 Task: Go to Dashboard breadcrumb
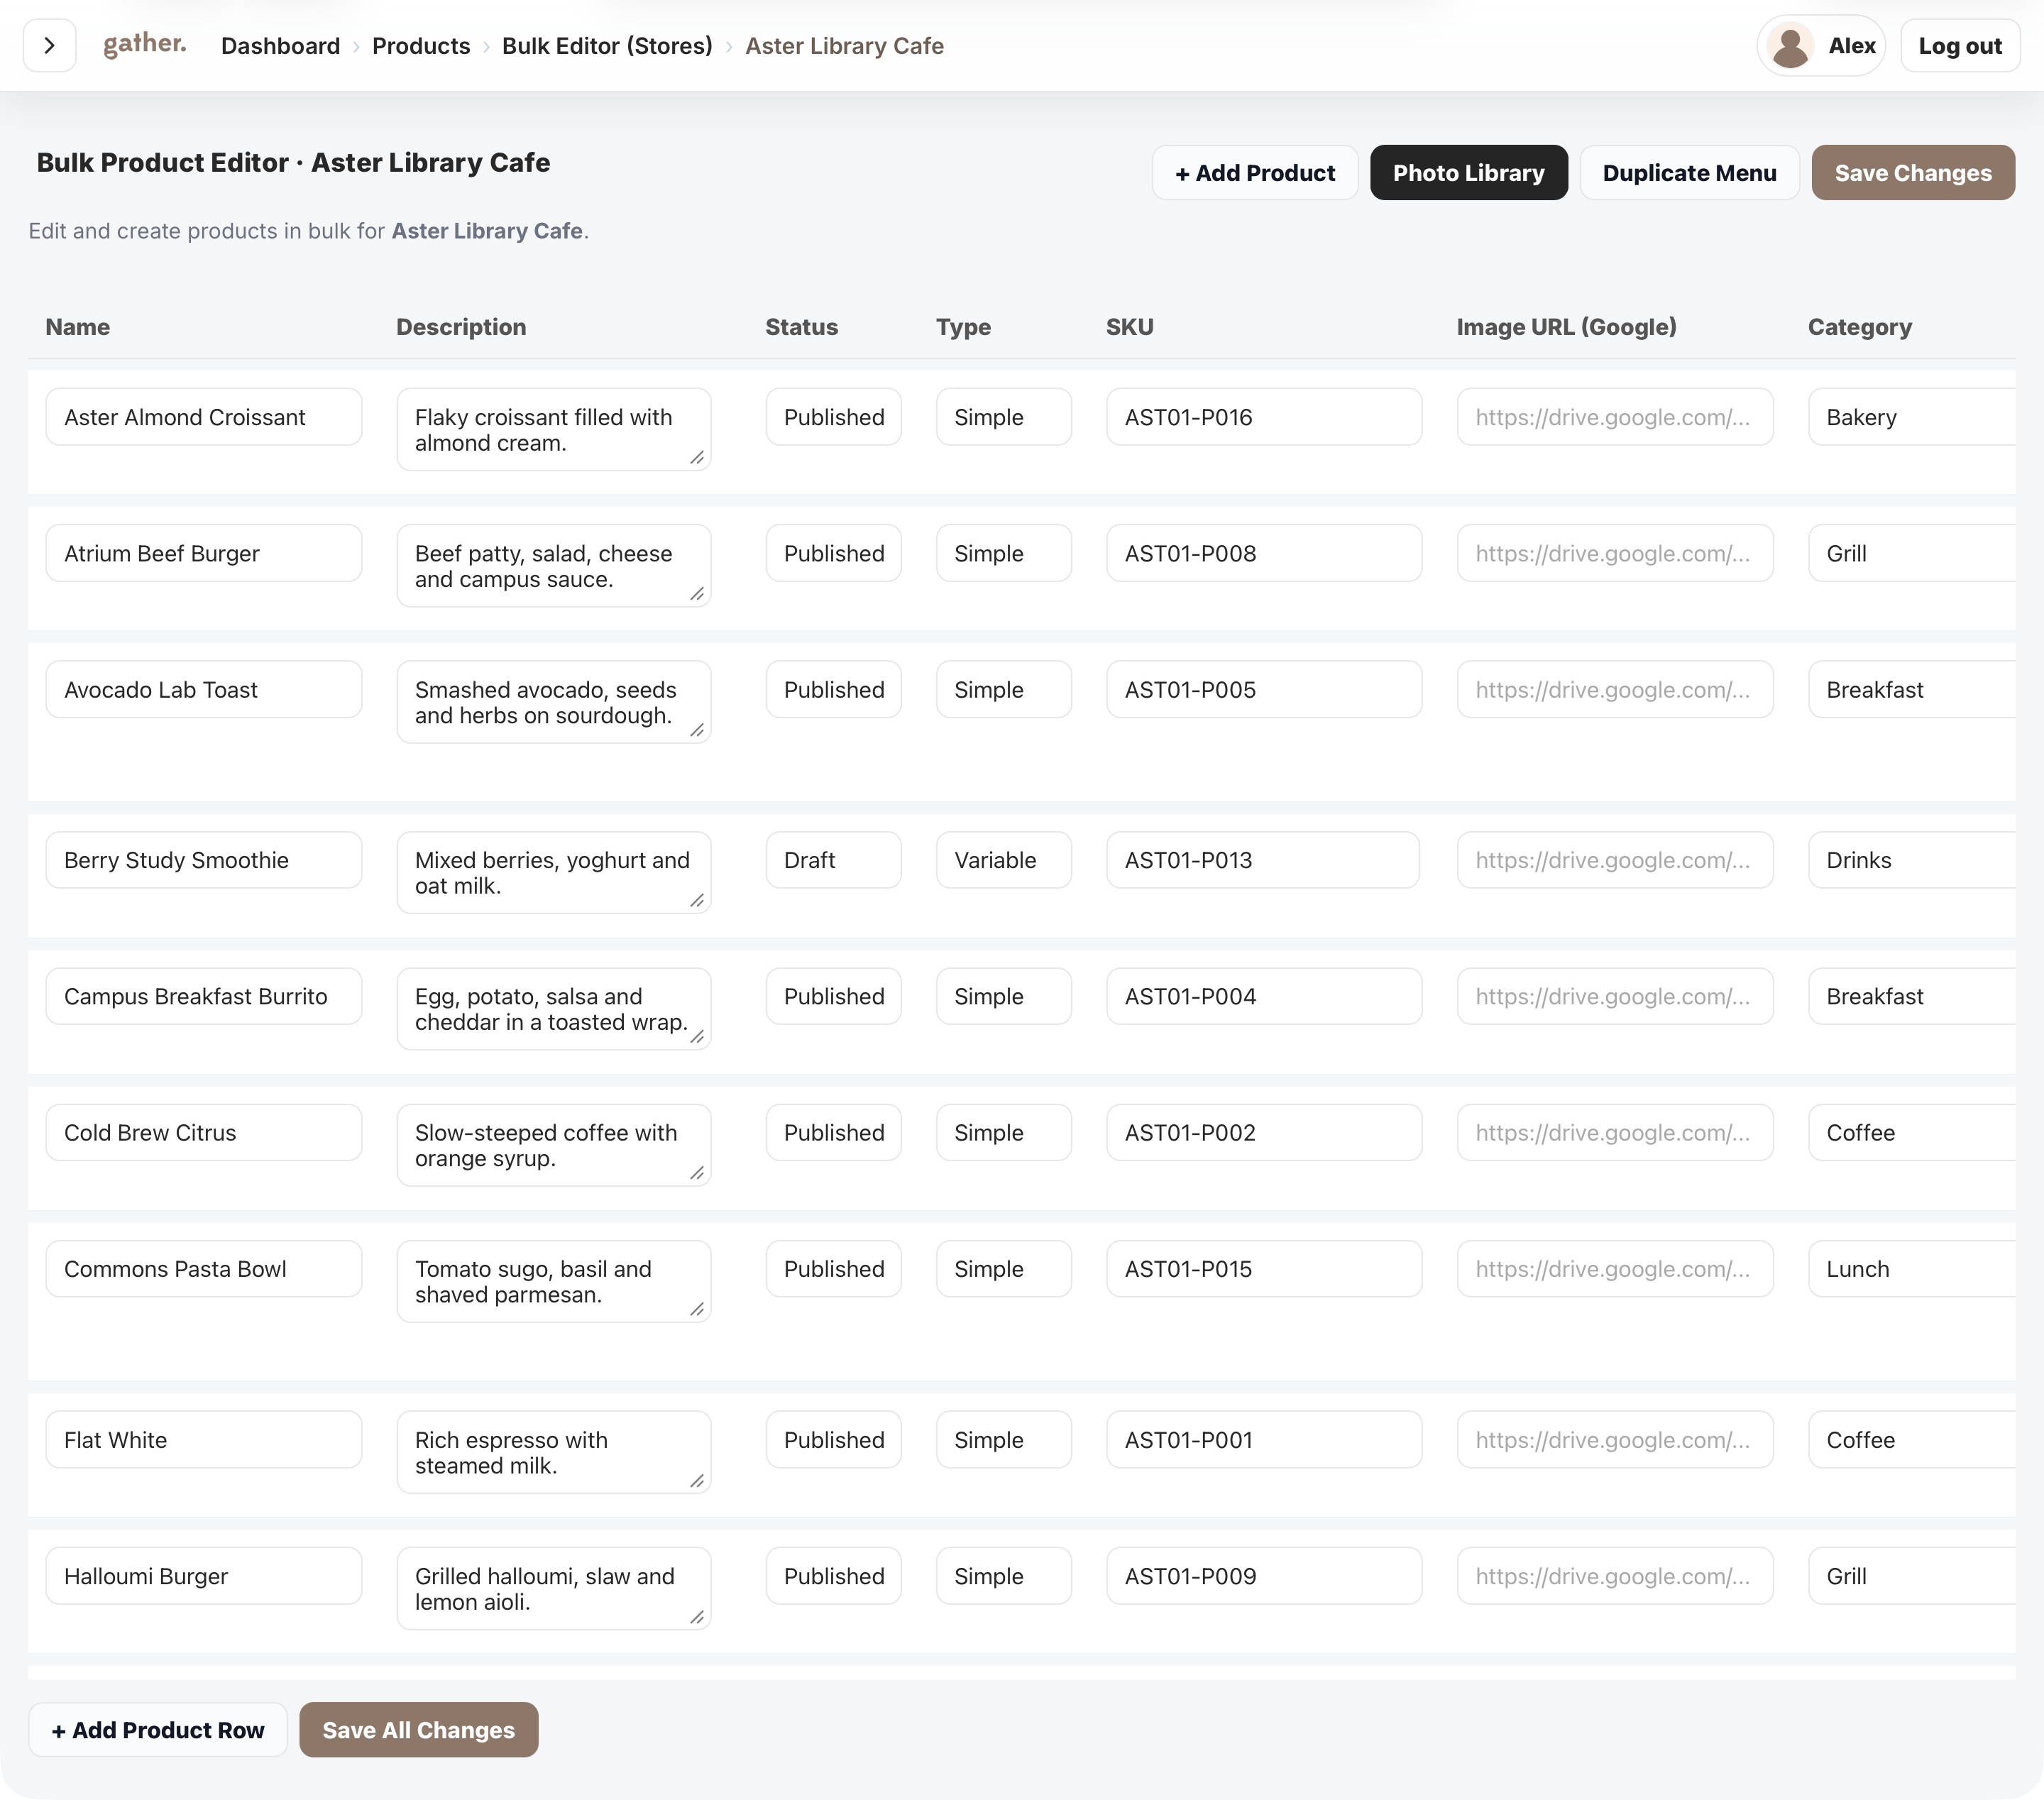(280, 46)
